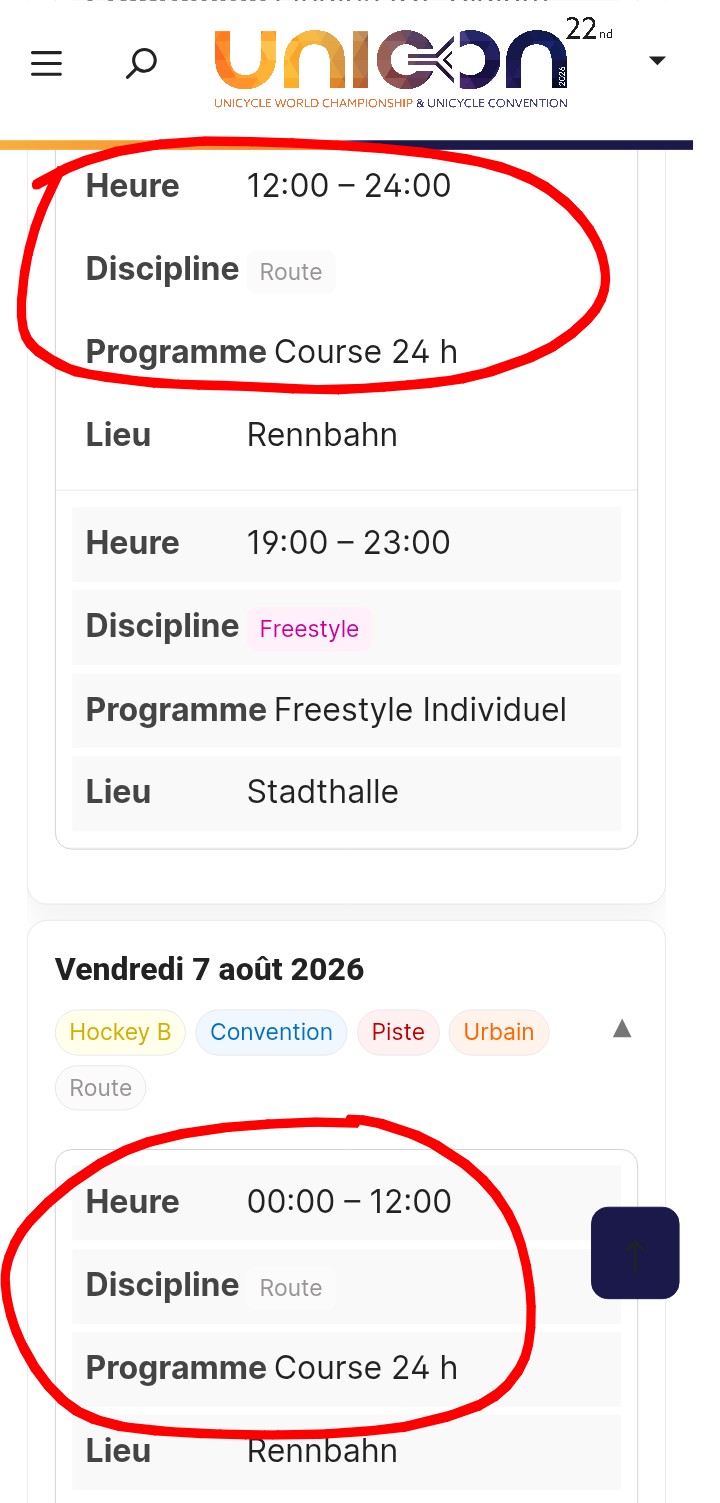Screen dimensions: 720x1503
Task: Click the Rennbahn venue under 12:00 – 24:00
Action: tap(322, 435)
